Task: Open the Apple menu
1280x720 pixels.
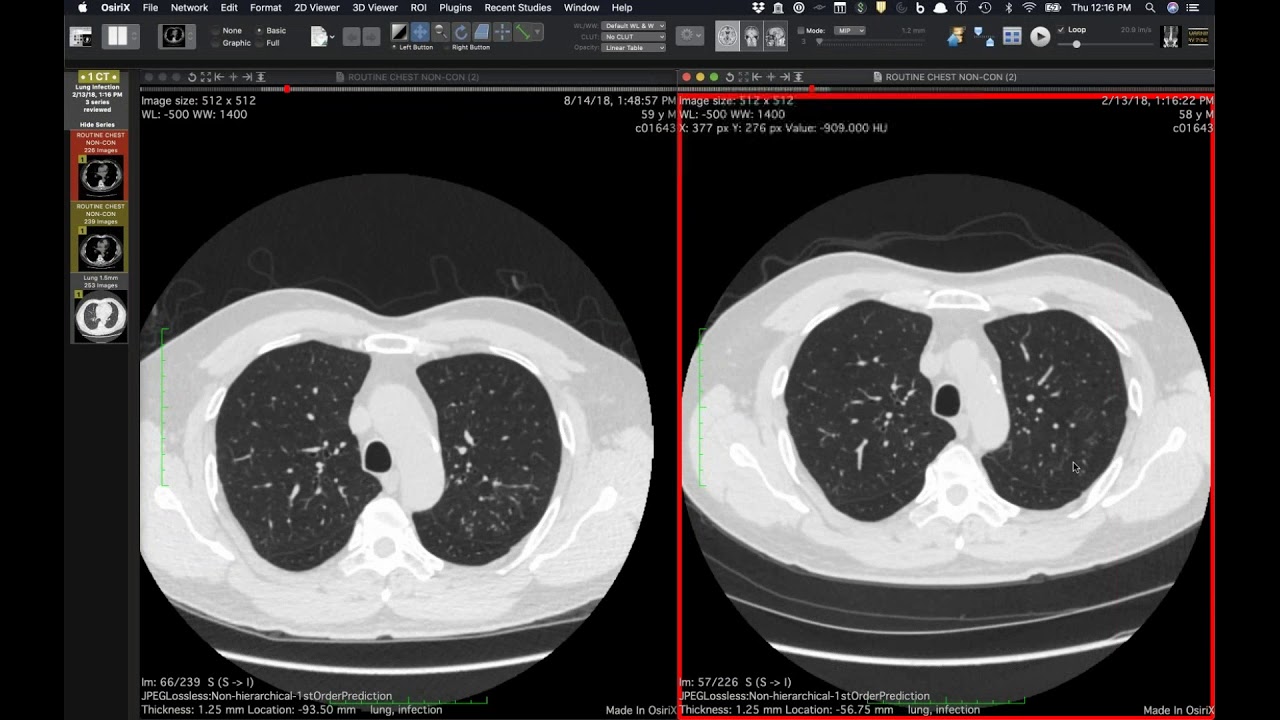Action: 83,8
